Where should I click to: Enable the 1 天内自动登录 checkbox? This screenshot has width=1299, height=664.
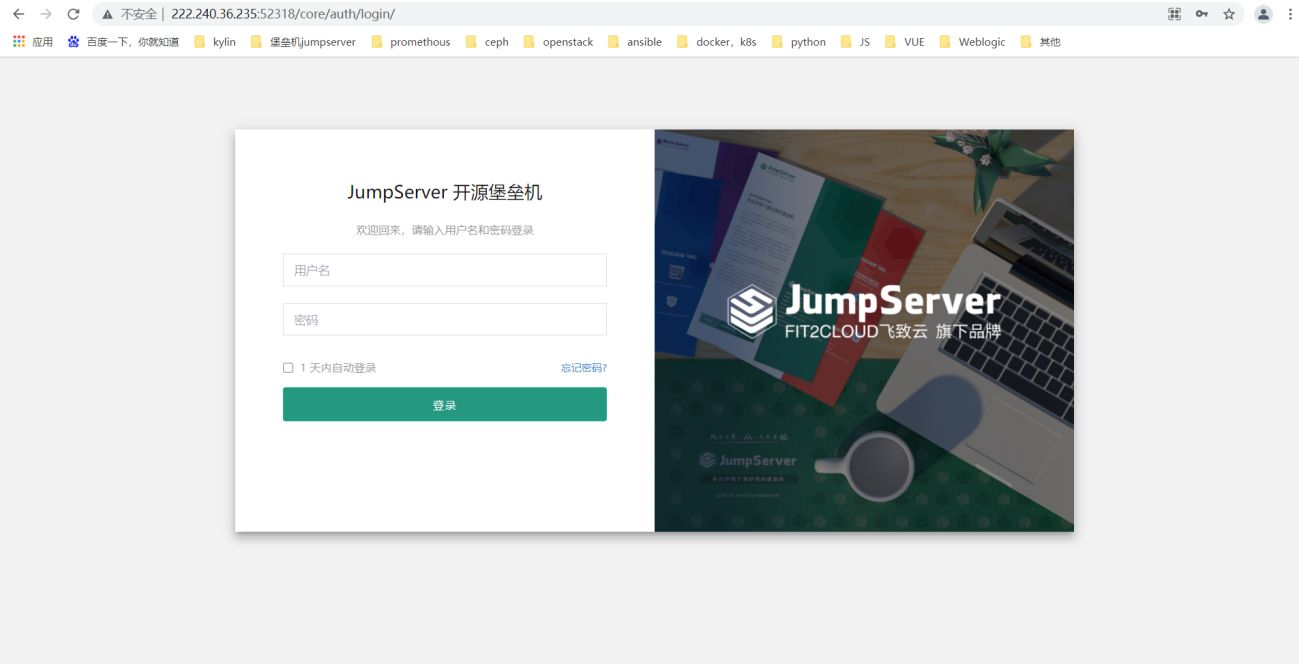point(288,368)
